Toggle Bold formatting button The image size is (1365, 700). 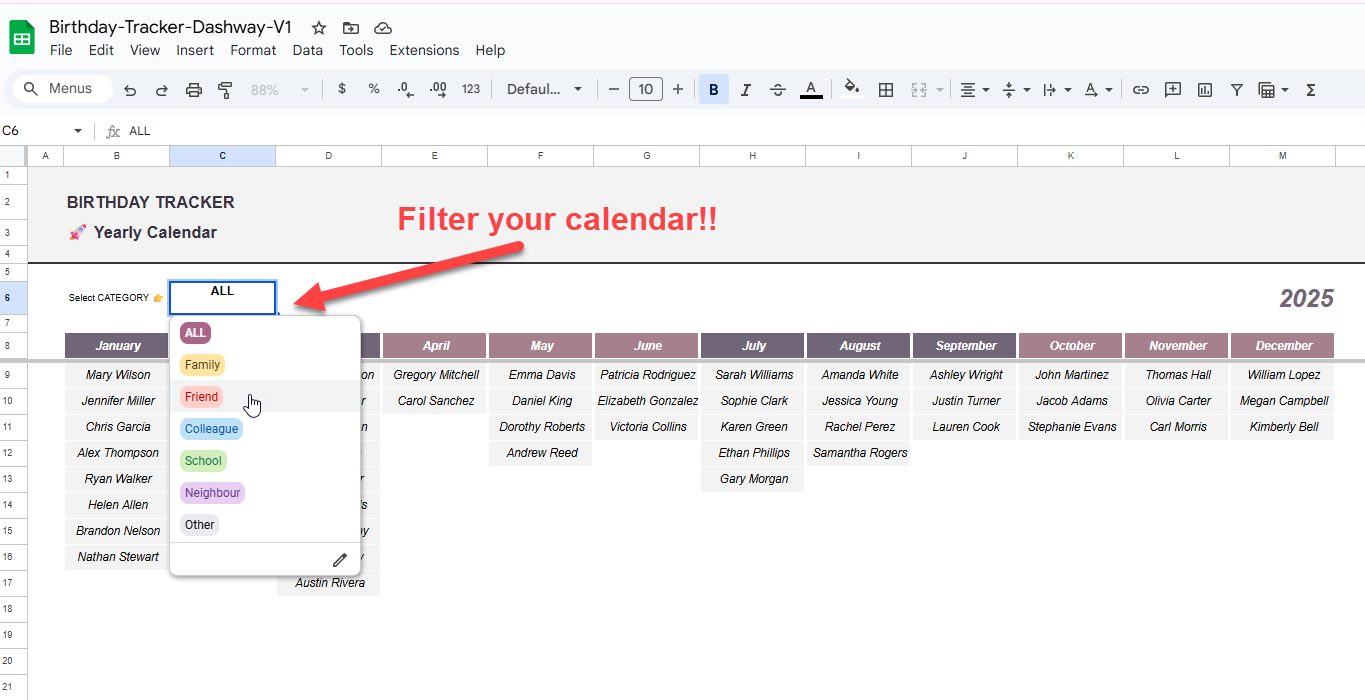coord(714,90)
